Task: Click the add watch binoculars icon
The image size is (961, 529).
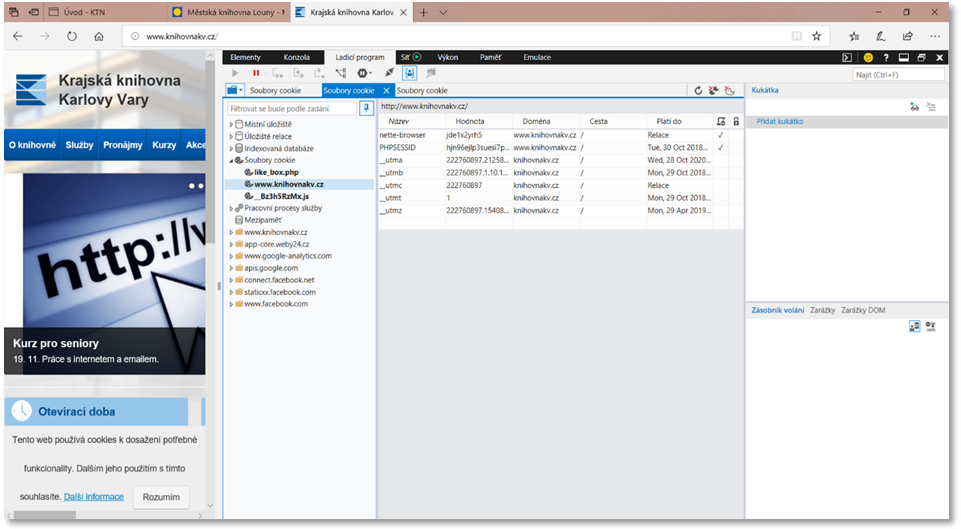Action: point(914,107)
